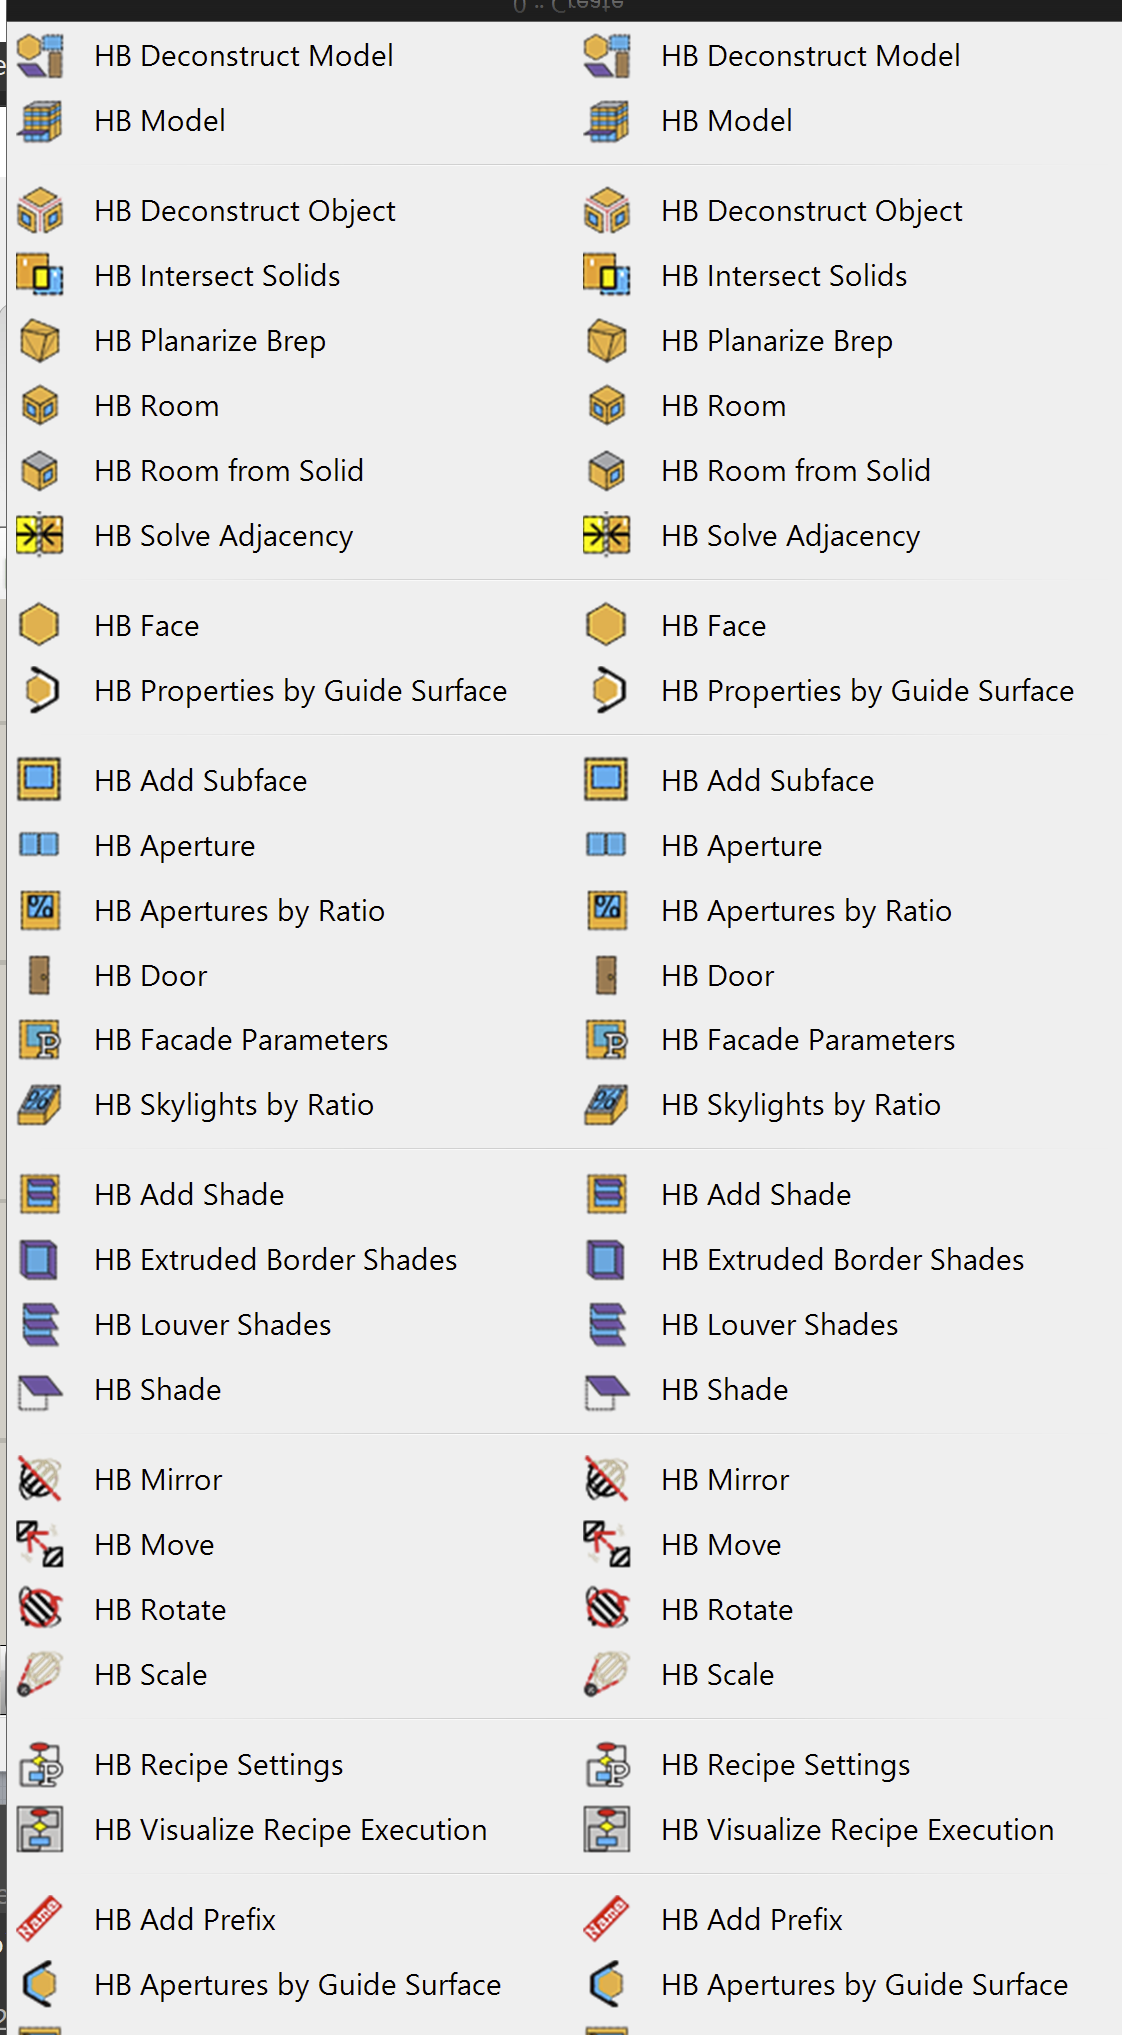Select the HB Face hexagon icon in right column
This screenshot has width=1122, height=2035.
pyautogui.click(x=607, y=625)
